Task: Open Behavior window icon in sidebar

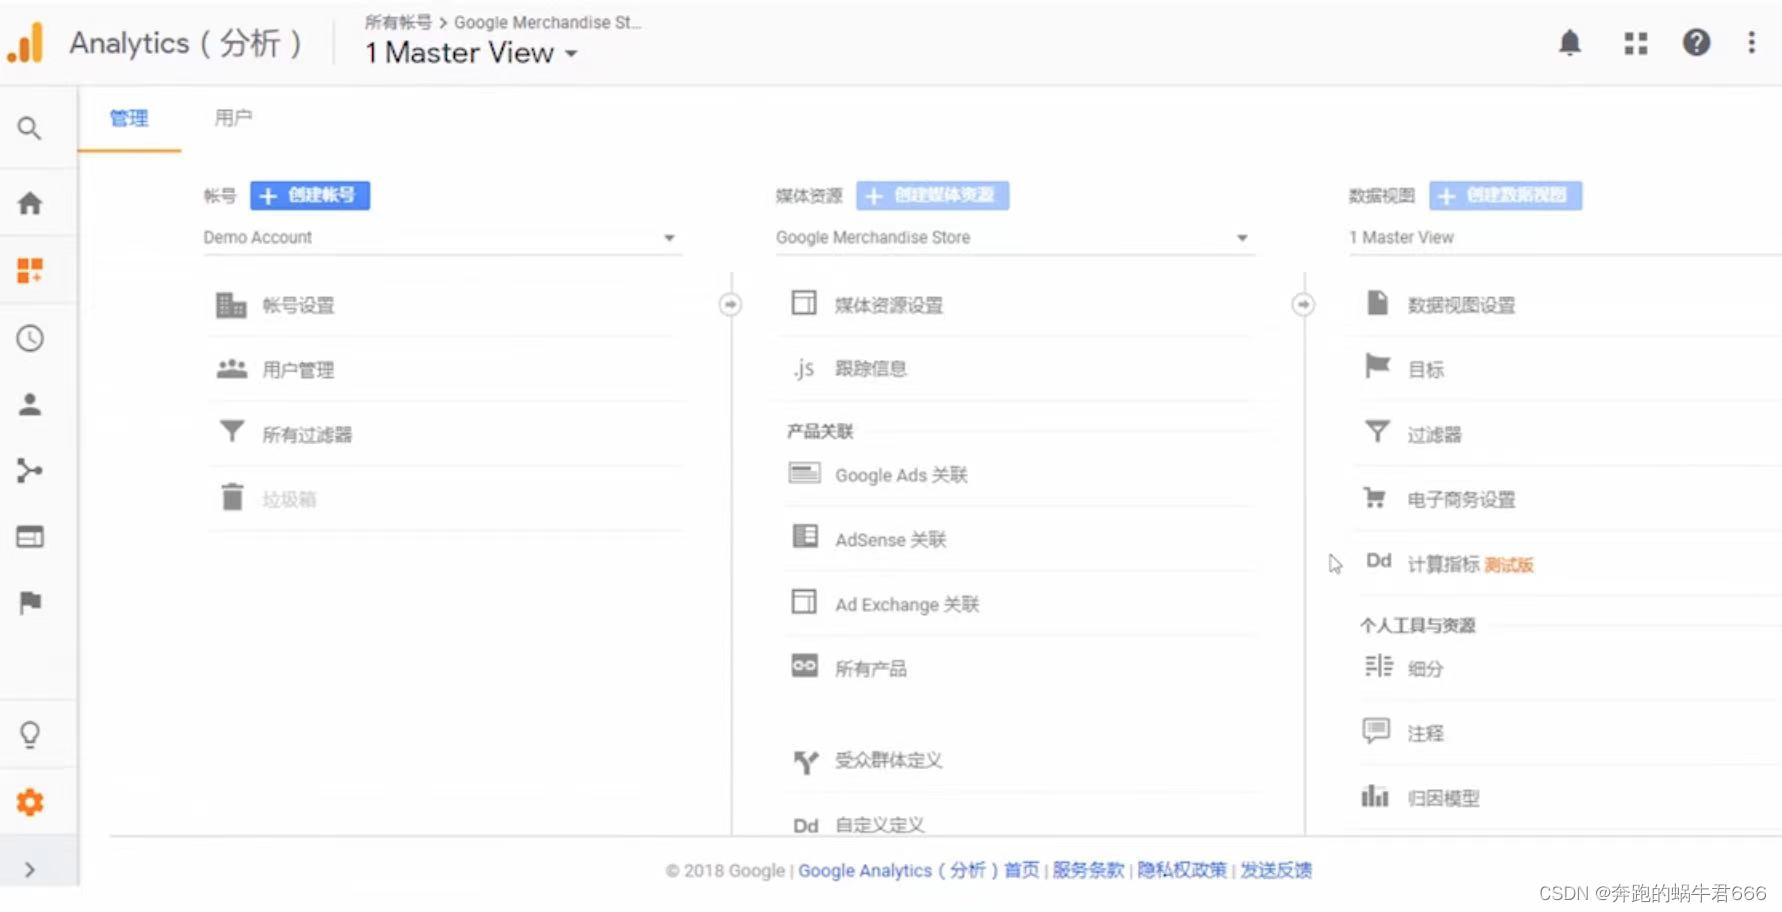Action: click(x=30, y=537)
